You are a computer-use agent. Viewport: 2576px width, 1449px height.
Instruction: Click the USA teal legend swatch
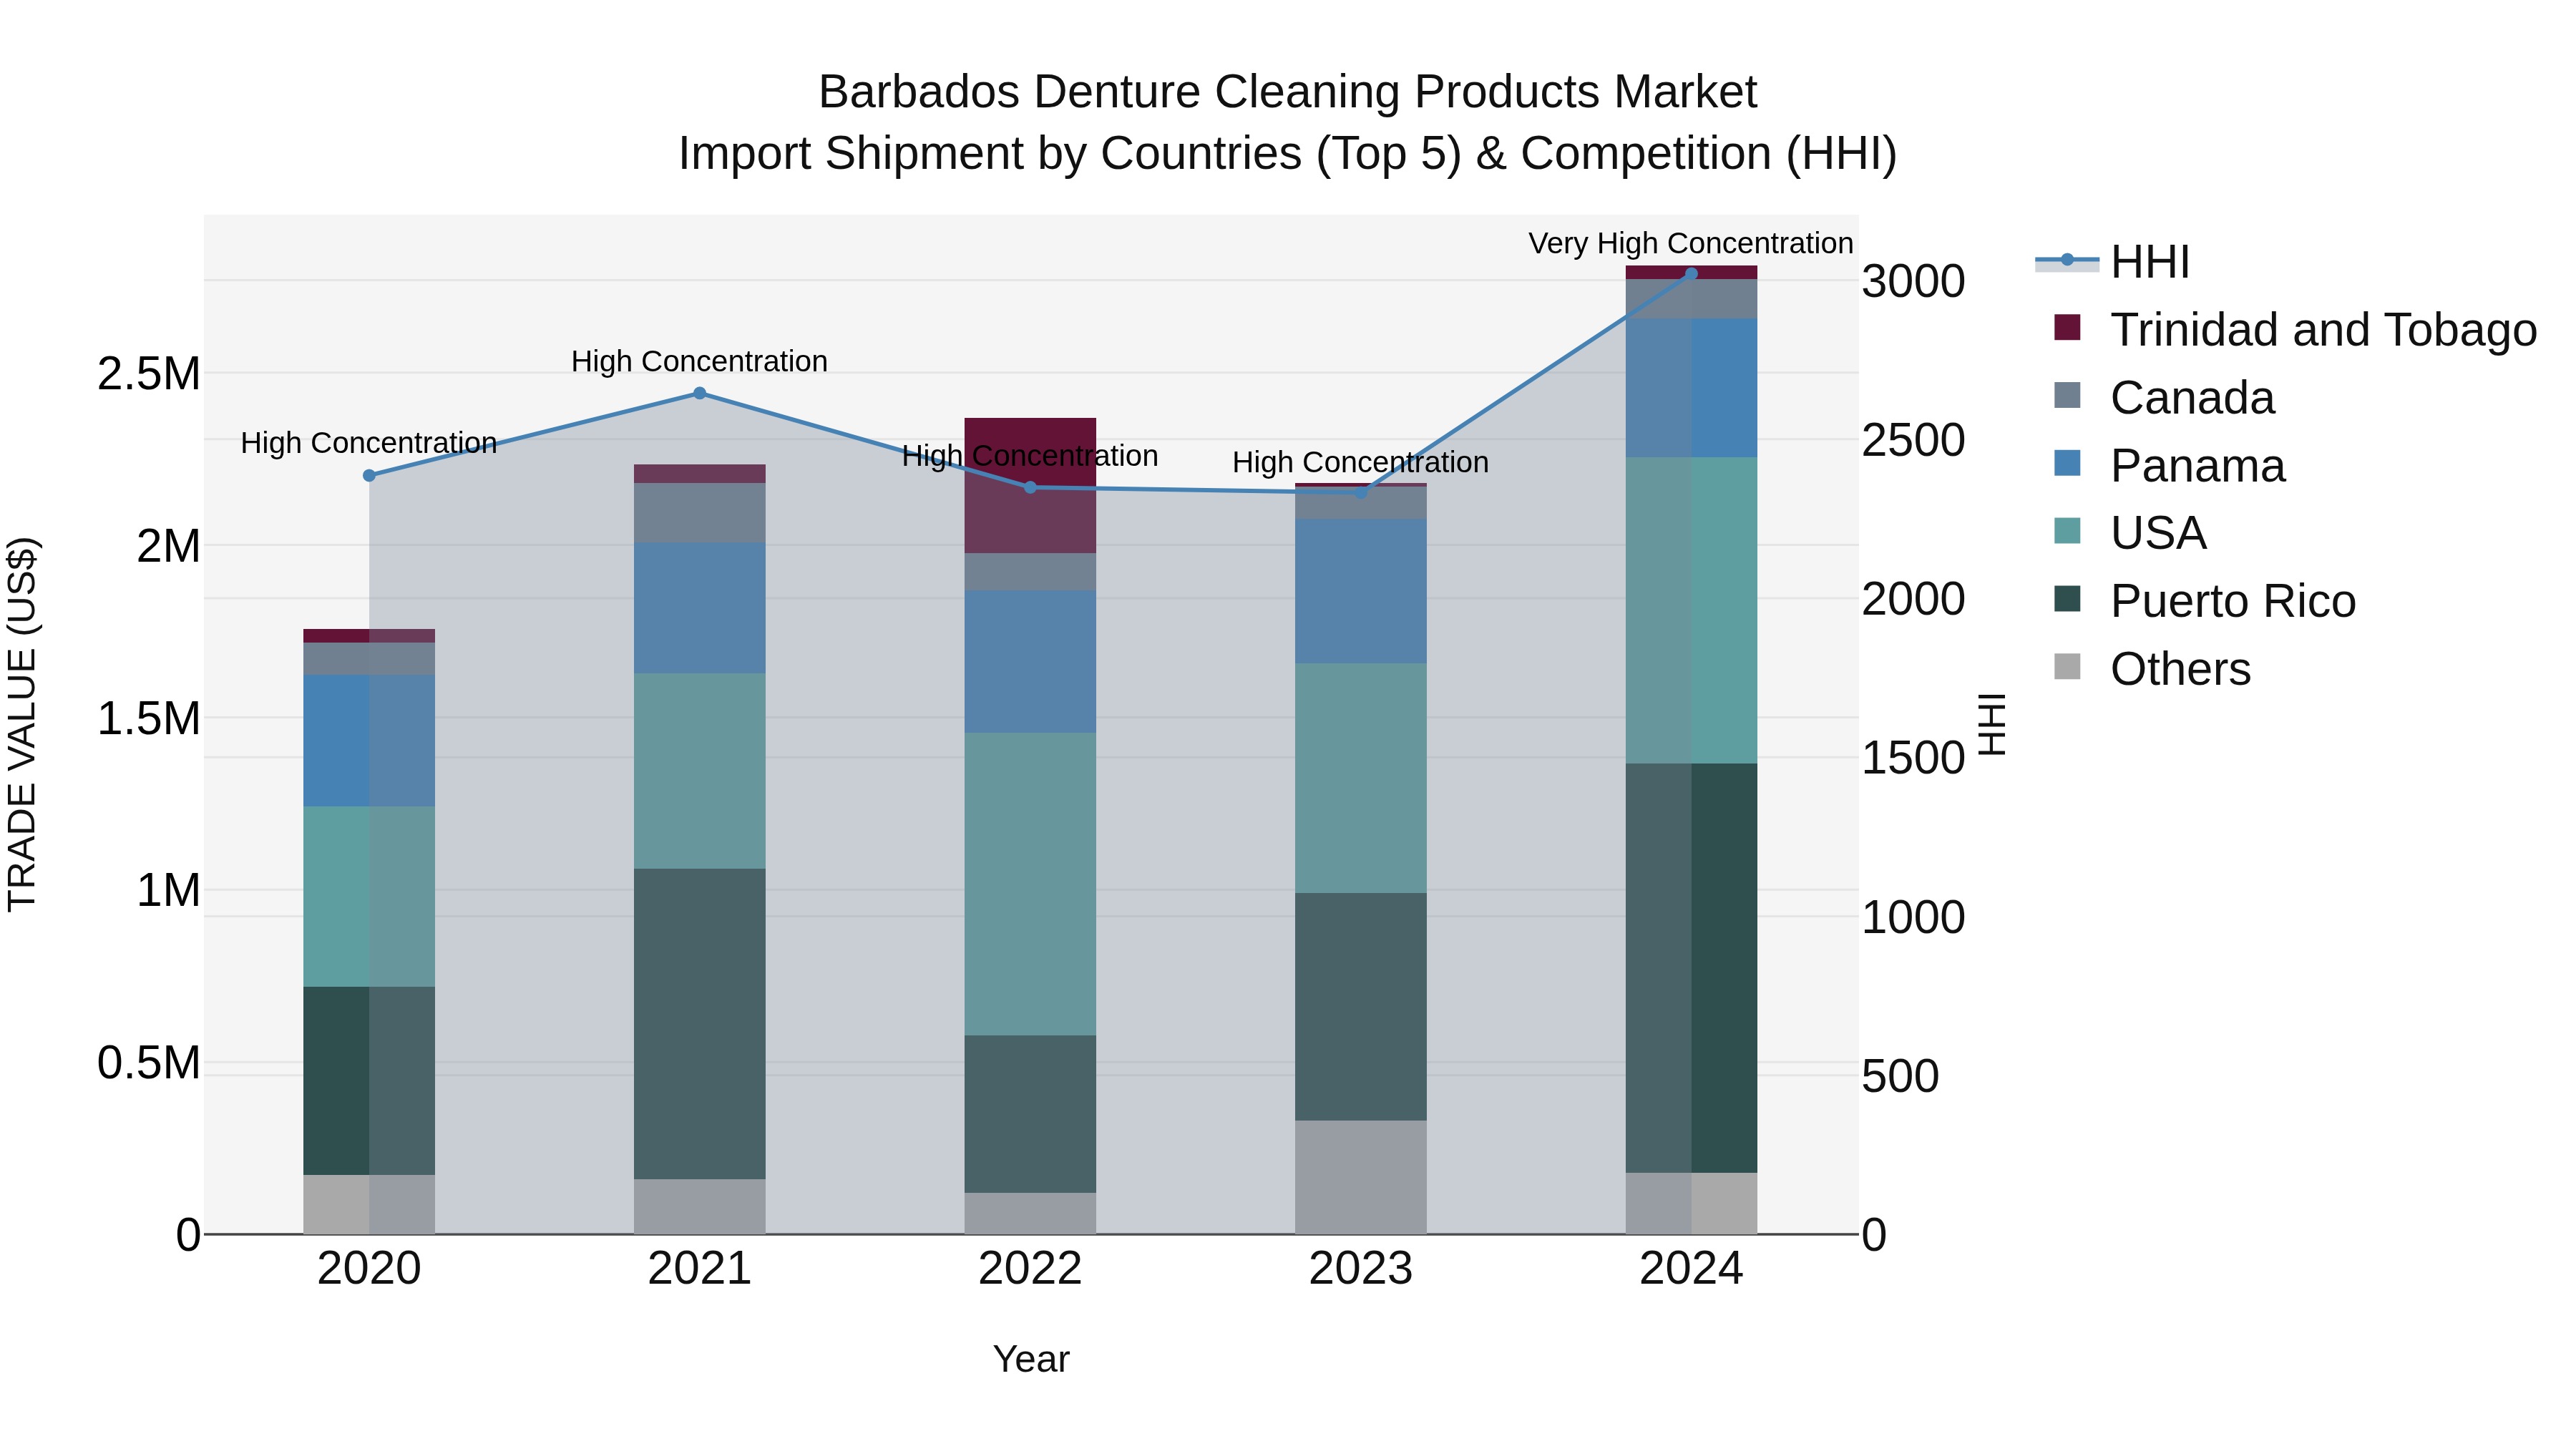coord(2067,530)
